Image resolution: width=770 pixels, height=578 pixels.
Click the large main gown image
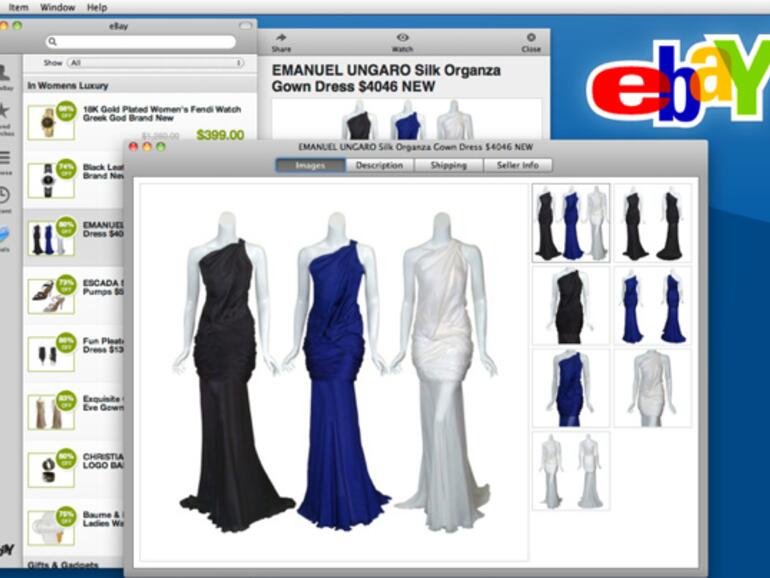pos(334,372)
